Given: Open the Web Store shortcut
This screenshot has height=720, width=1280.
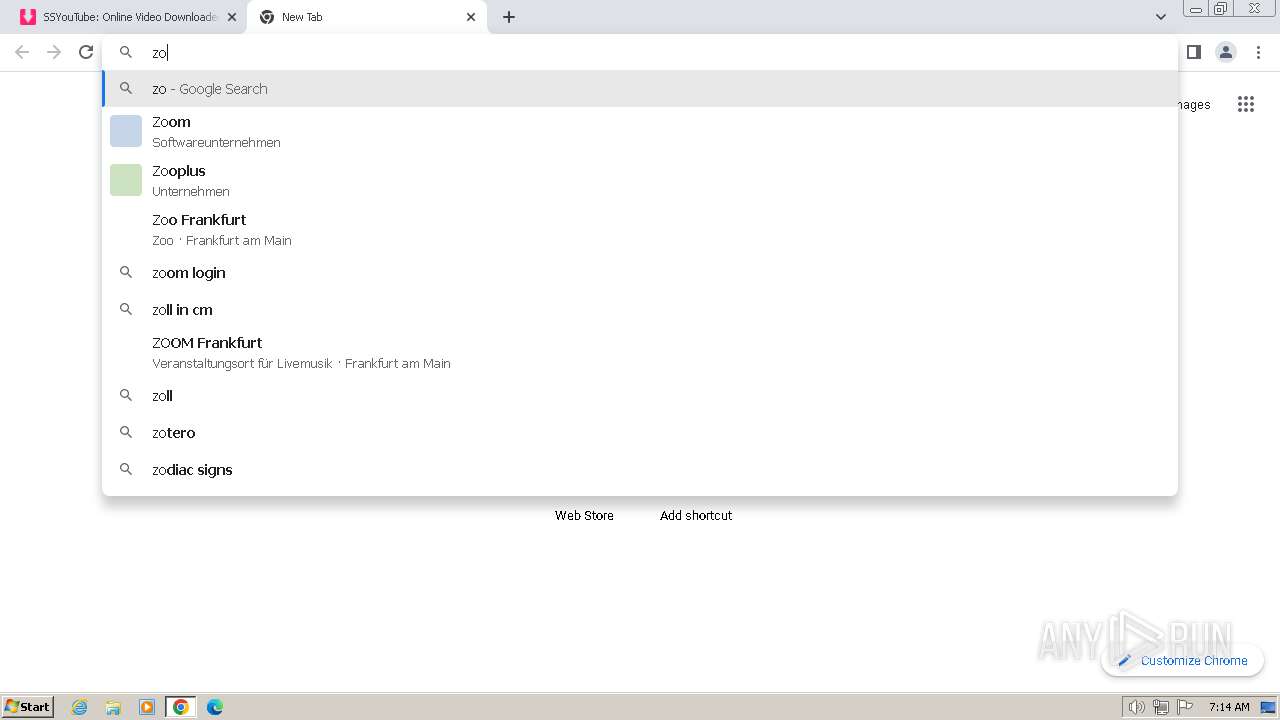Looking at the screenshot, I should pyautogui.click(x=584, y=515).
